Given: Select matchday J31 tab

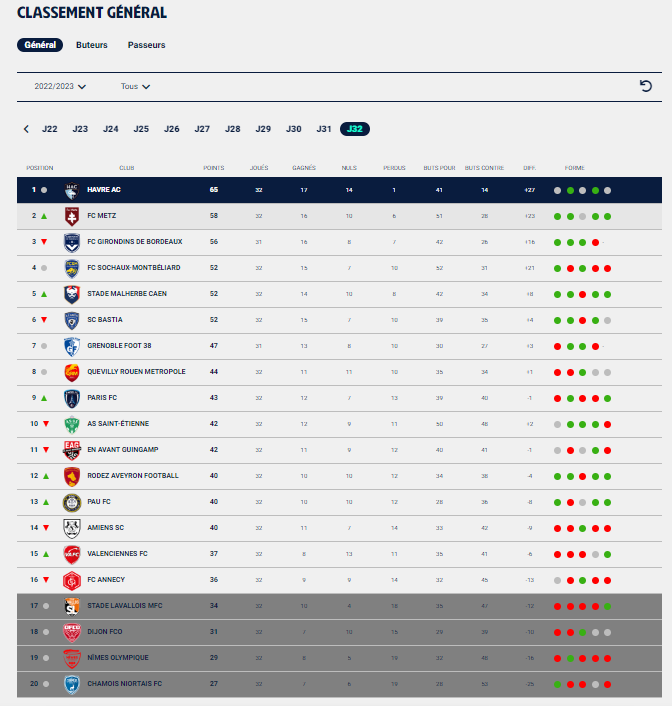Looking at the screenshot, I should click(x=324, y=129).
